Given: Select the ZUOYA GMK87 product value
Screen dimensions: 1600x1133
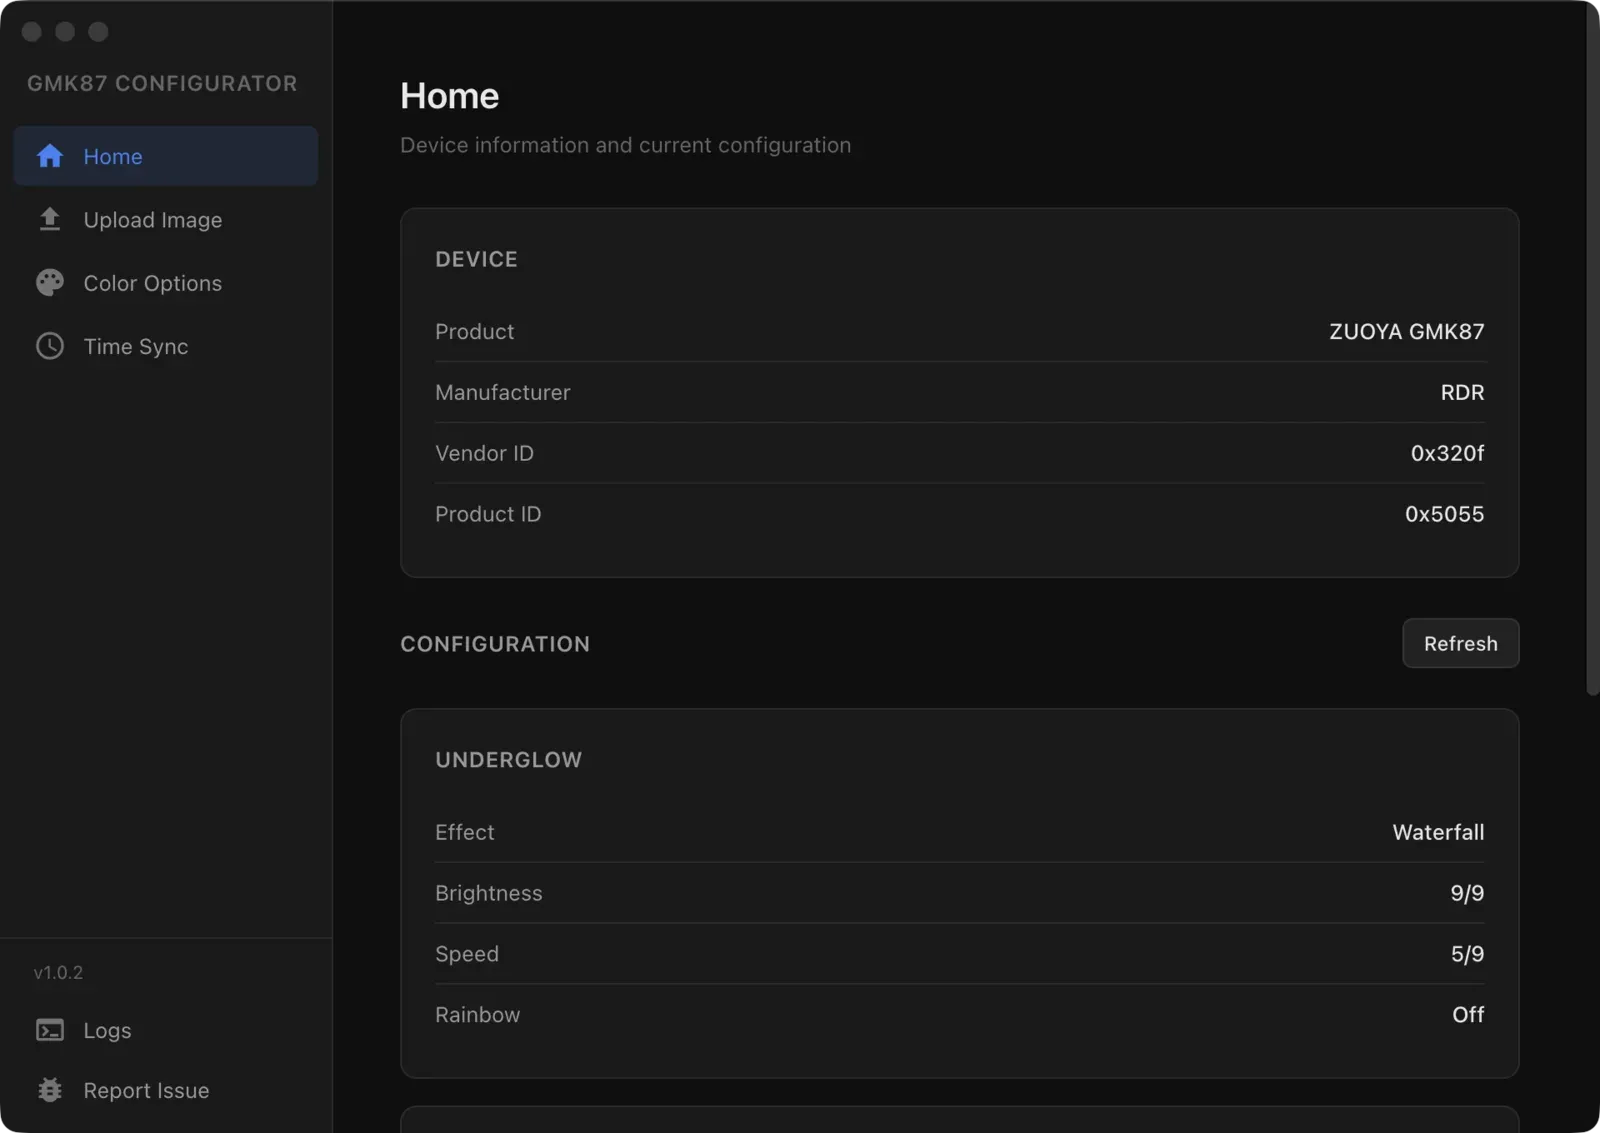Looking at the screenshot, I should (x=1406, y=331).
